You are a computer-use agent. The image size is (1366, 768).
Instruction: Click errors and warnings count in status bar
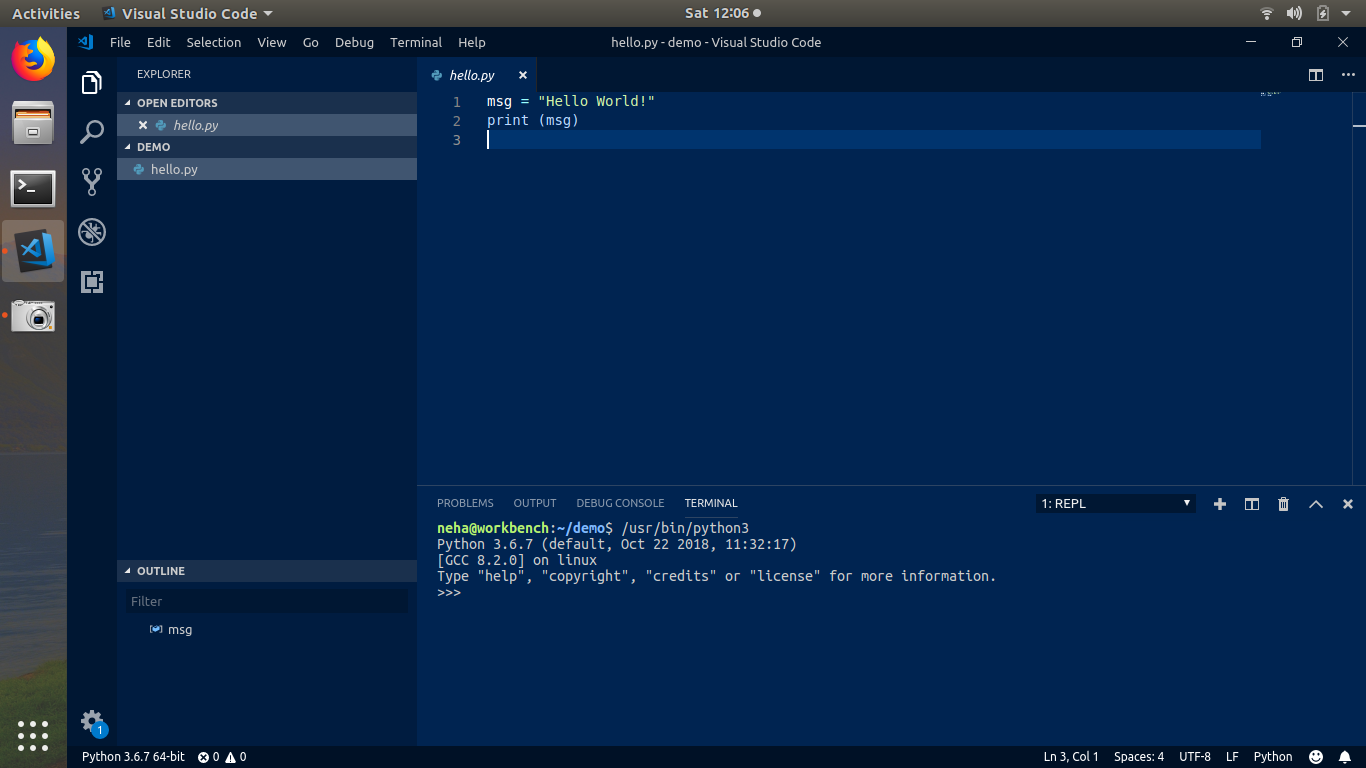tap(222, 757)
